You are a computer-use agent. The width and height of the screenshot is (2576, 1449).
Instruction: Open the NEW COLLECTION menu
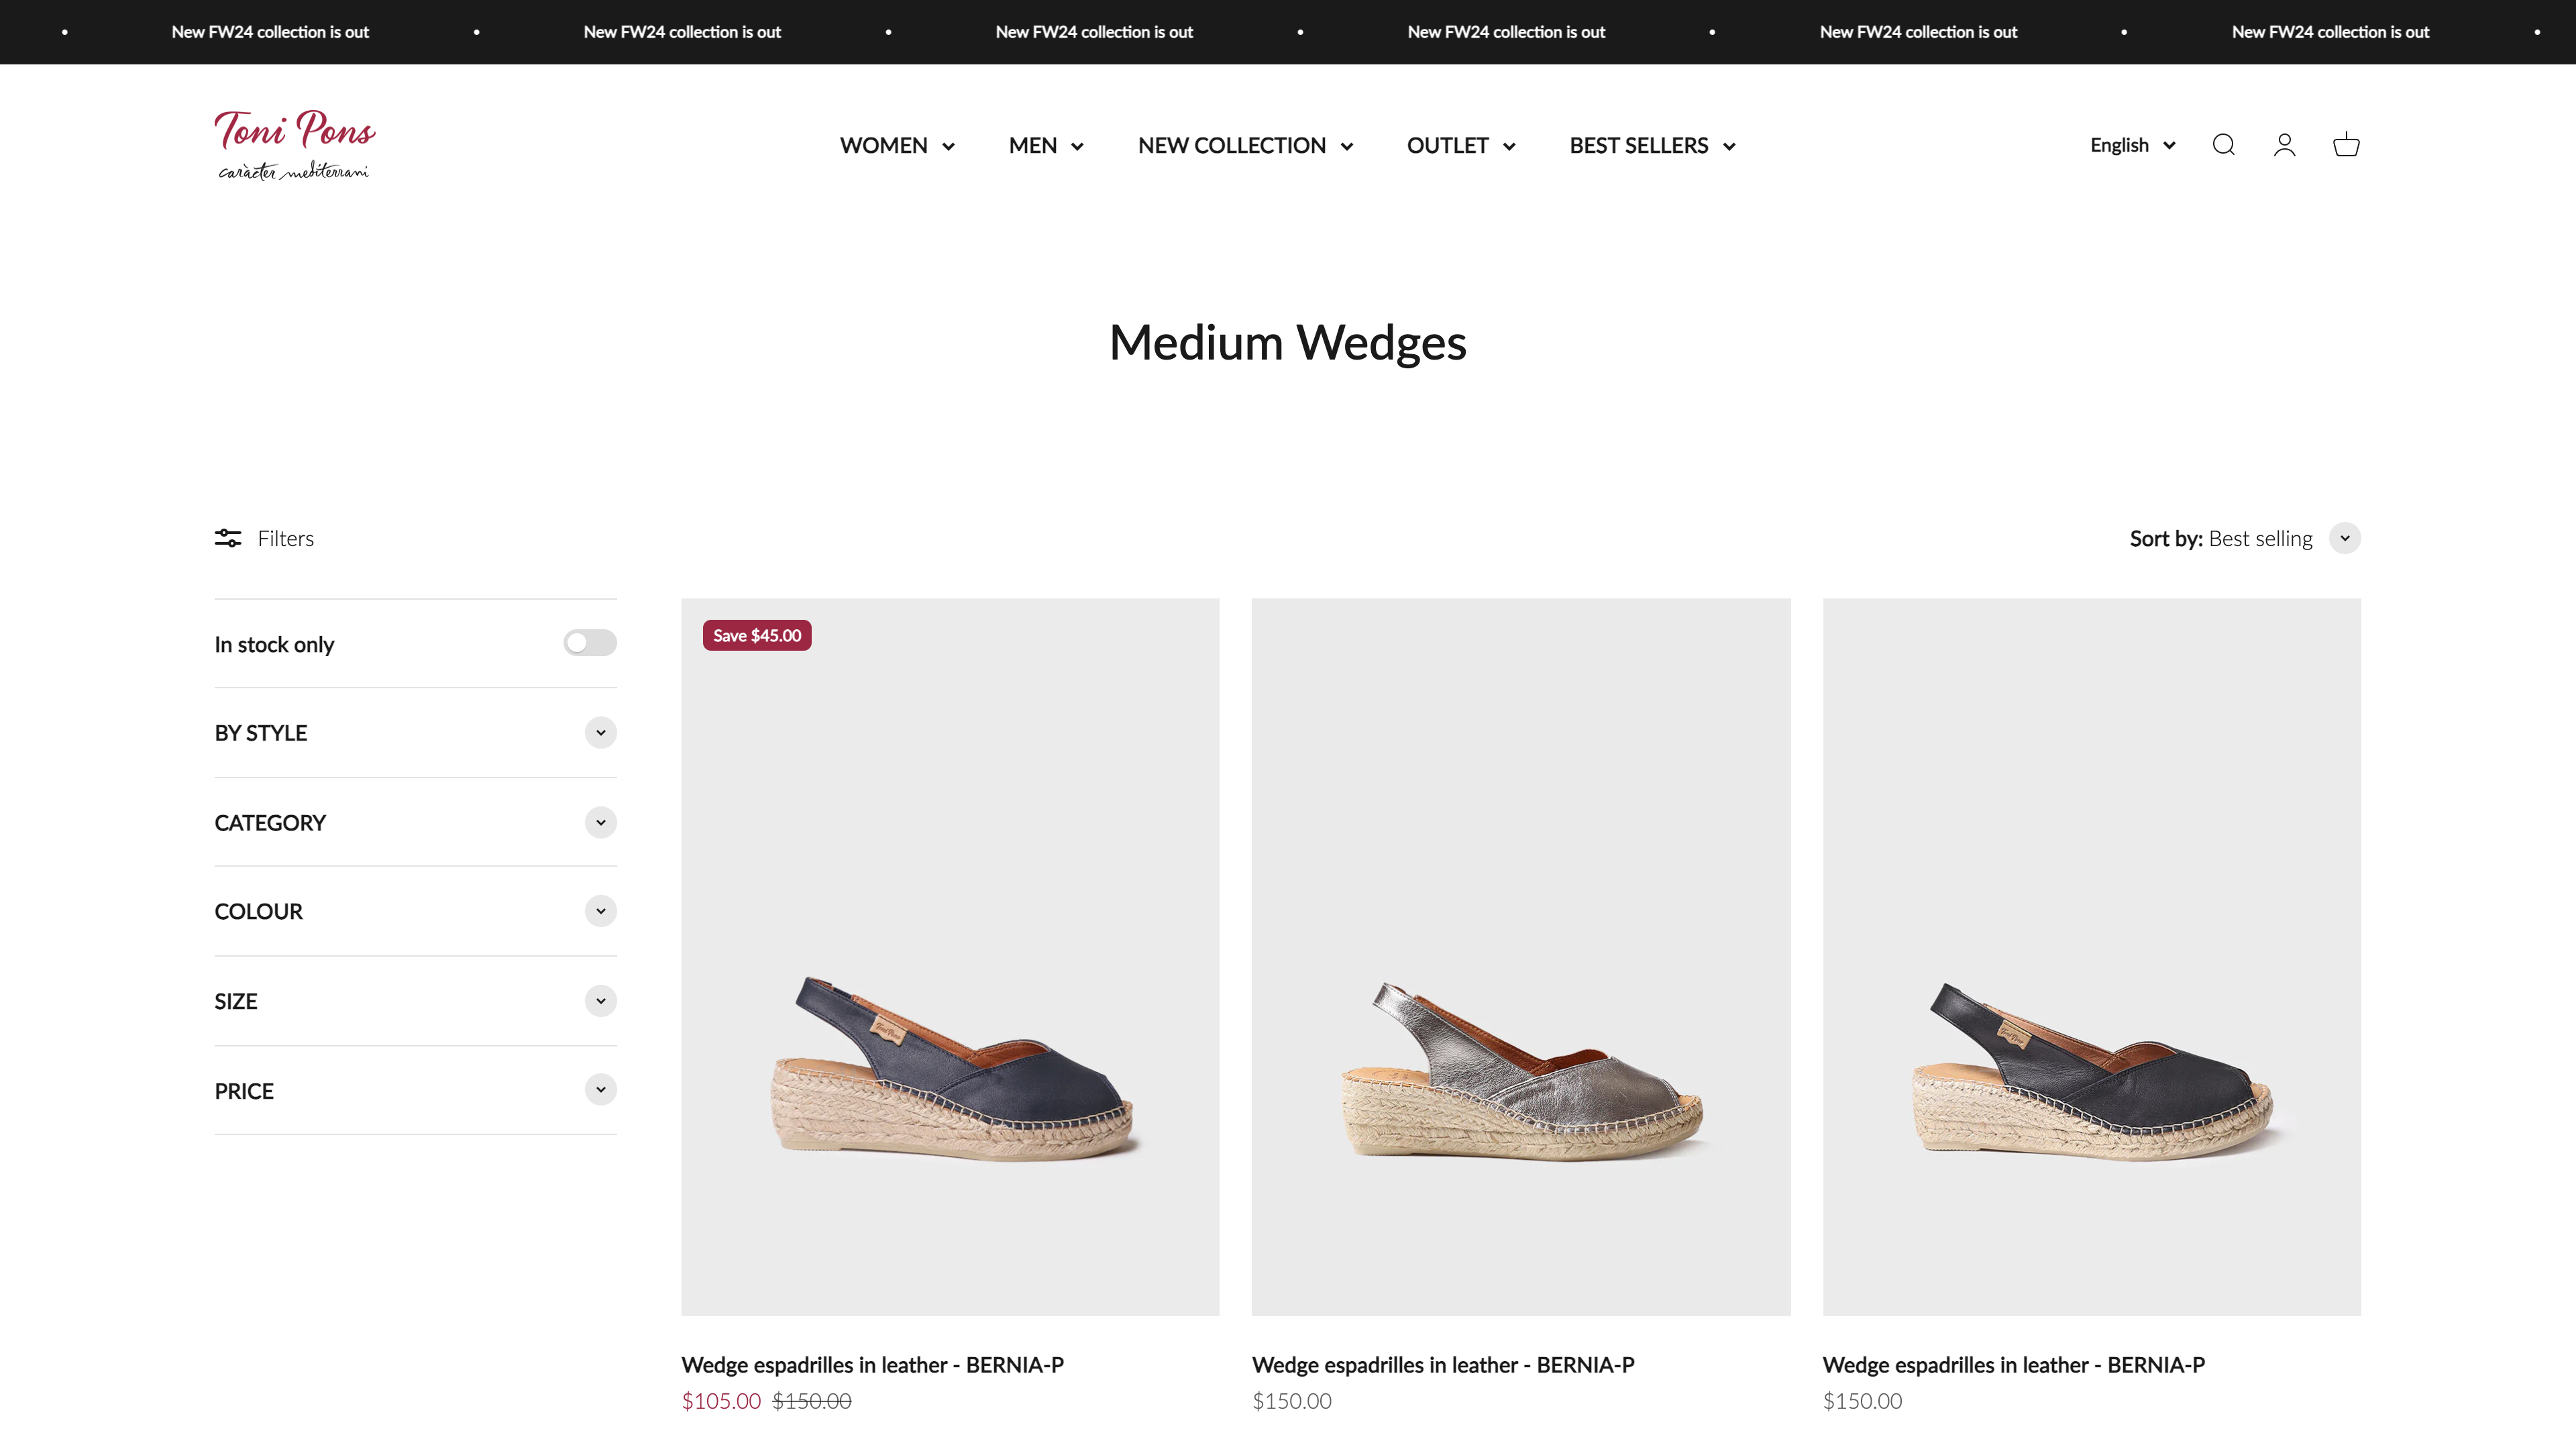[x=1245, y=146]
